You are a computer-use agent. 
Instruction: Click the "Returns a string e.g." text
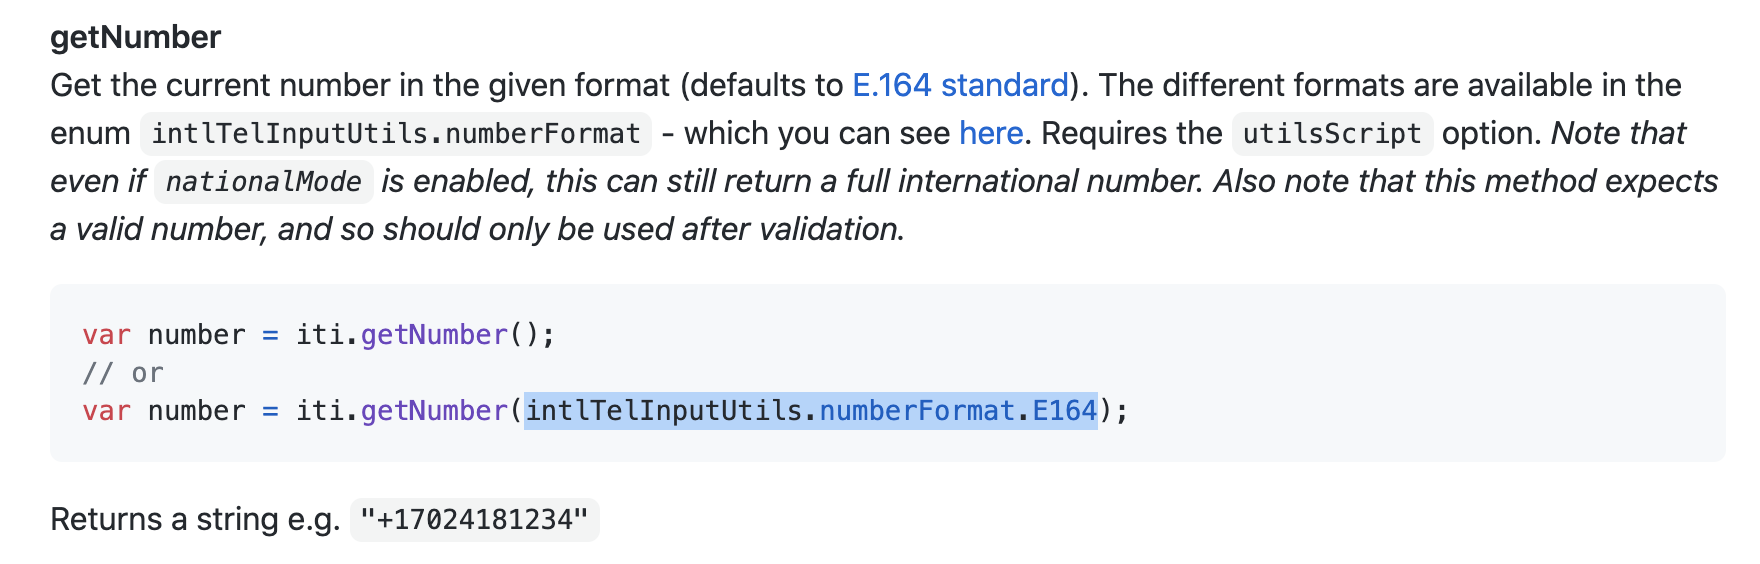(x=195, y=520)
